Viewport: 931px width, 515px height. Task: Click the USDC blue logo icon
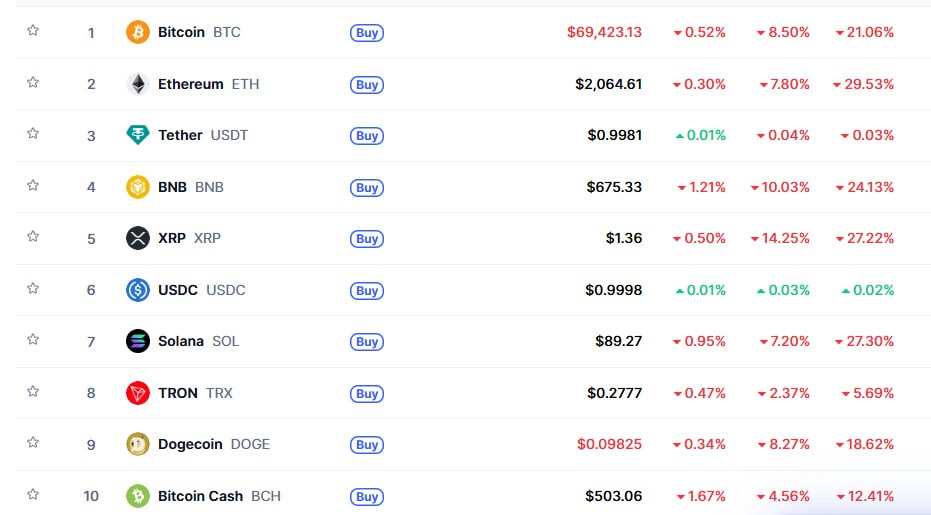(x=138, y=290)
